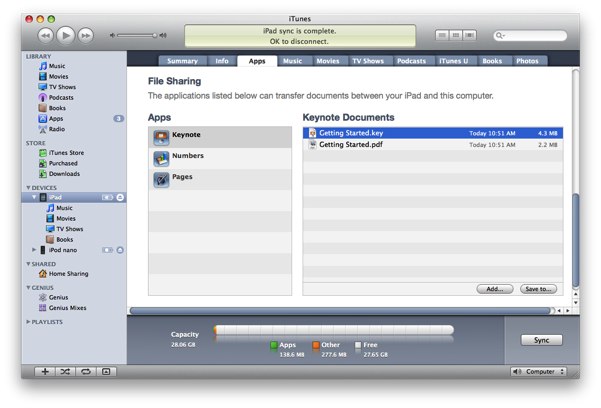Collapse the iPad device tree
The width and height of the screenshot is (601, 408).
34,197
